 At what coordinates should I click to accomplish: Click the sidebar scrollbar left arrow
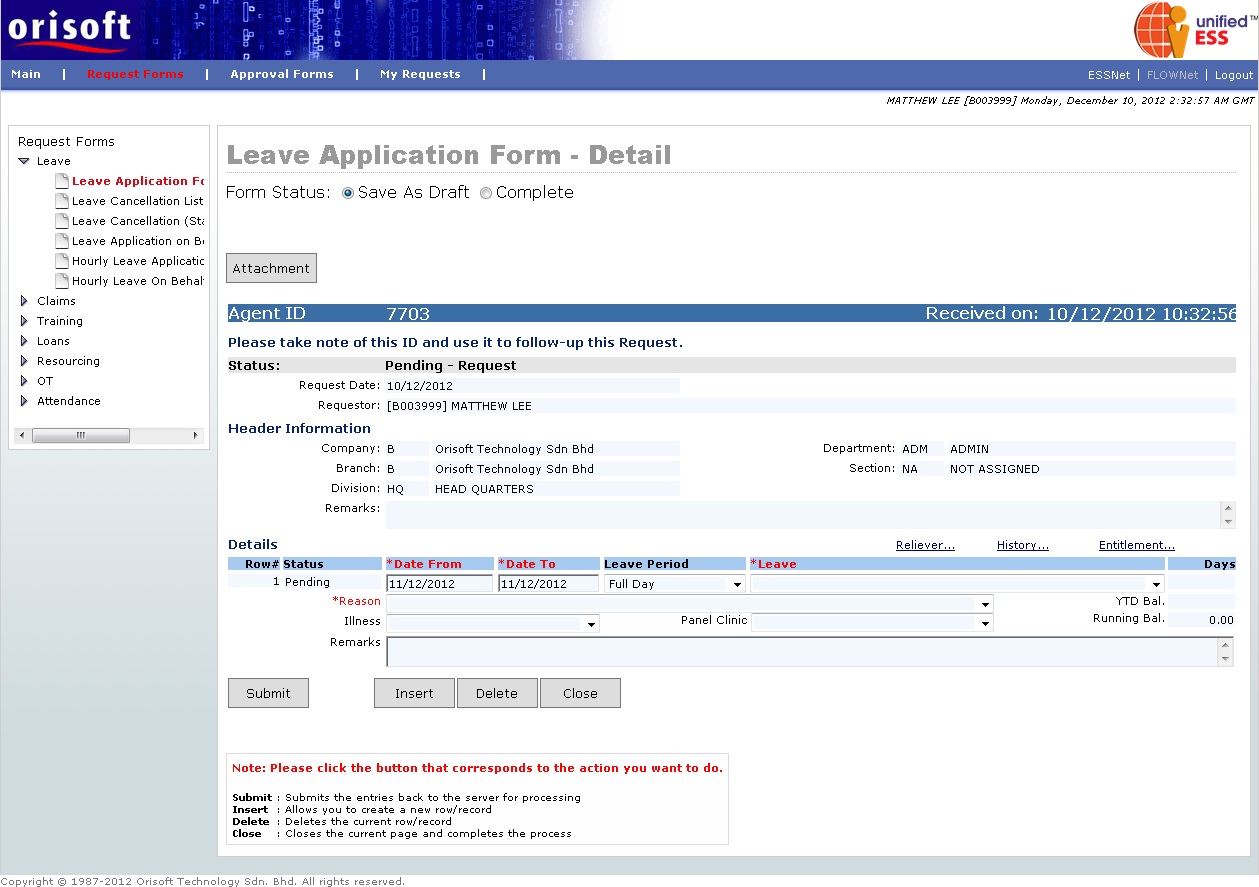tap(22, 435)
